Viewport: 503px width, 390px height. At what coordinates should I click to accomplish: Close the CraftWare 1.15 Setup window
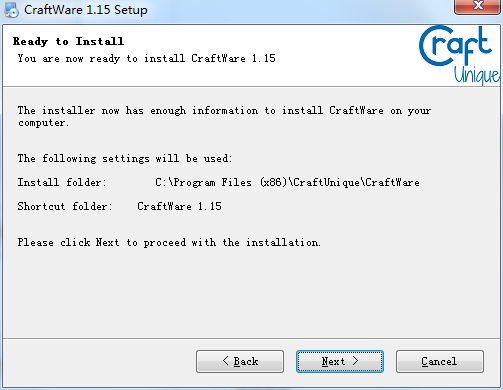pyautogui.click(x=478, y=6)
